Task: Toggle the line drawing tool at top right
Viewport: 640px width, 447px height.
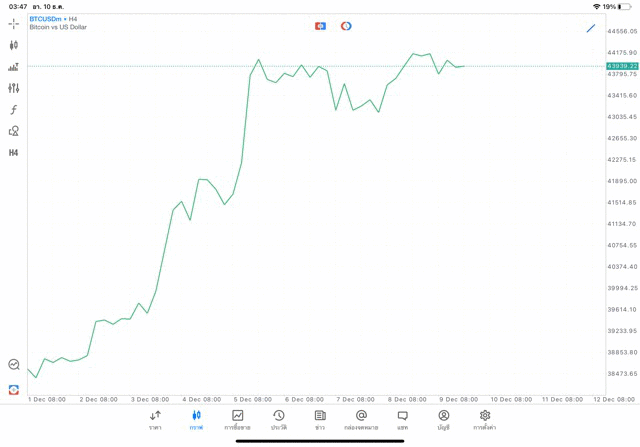Action: pyautogui.click(x=591, y=28)
